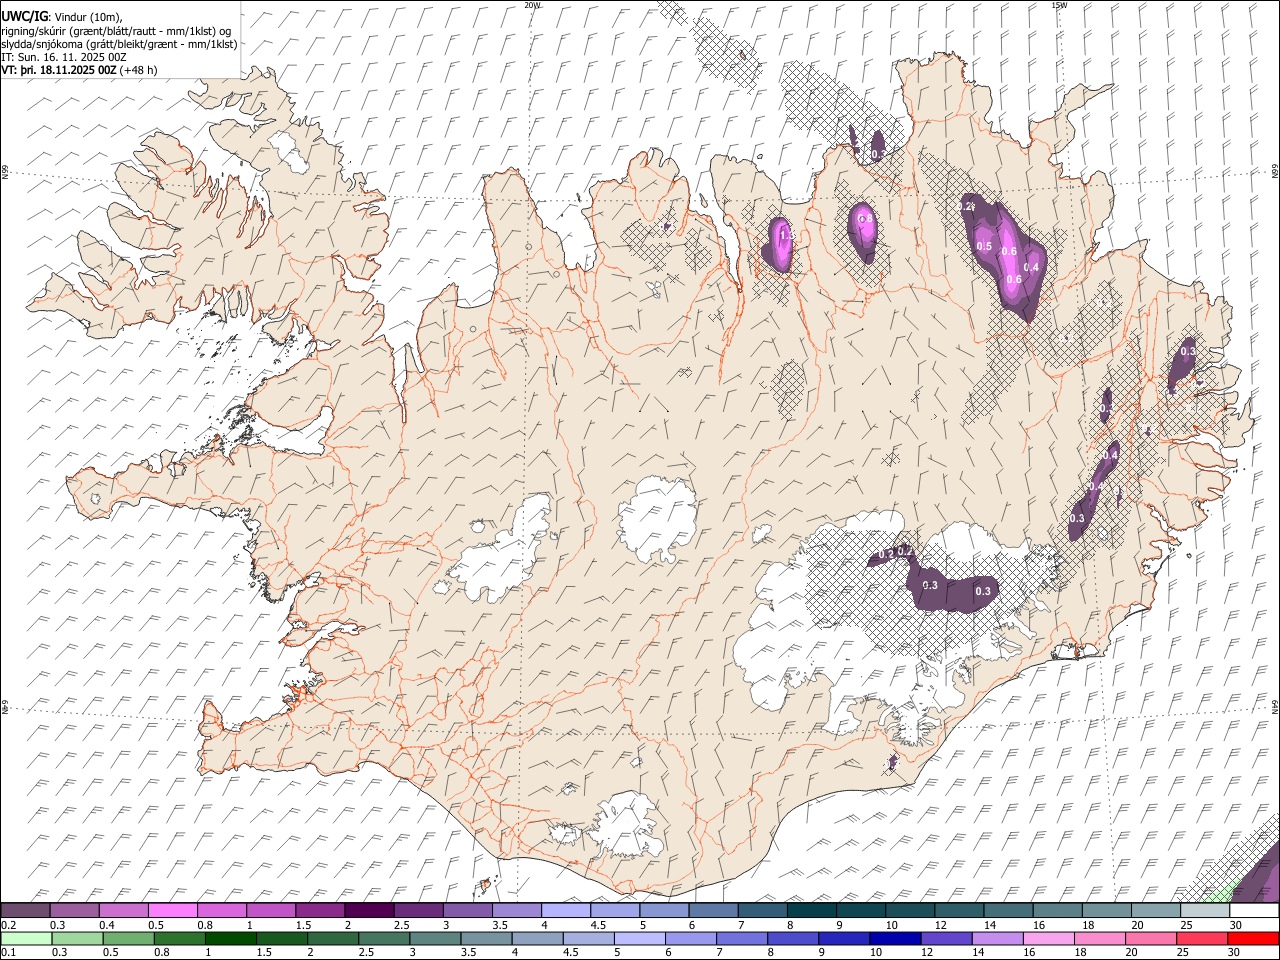Select snow legend swatch labelled 7
1280x960 pixels.
coord(761,911)
